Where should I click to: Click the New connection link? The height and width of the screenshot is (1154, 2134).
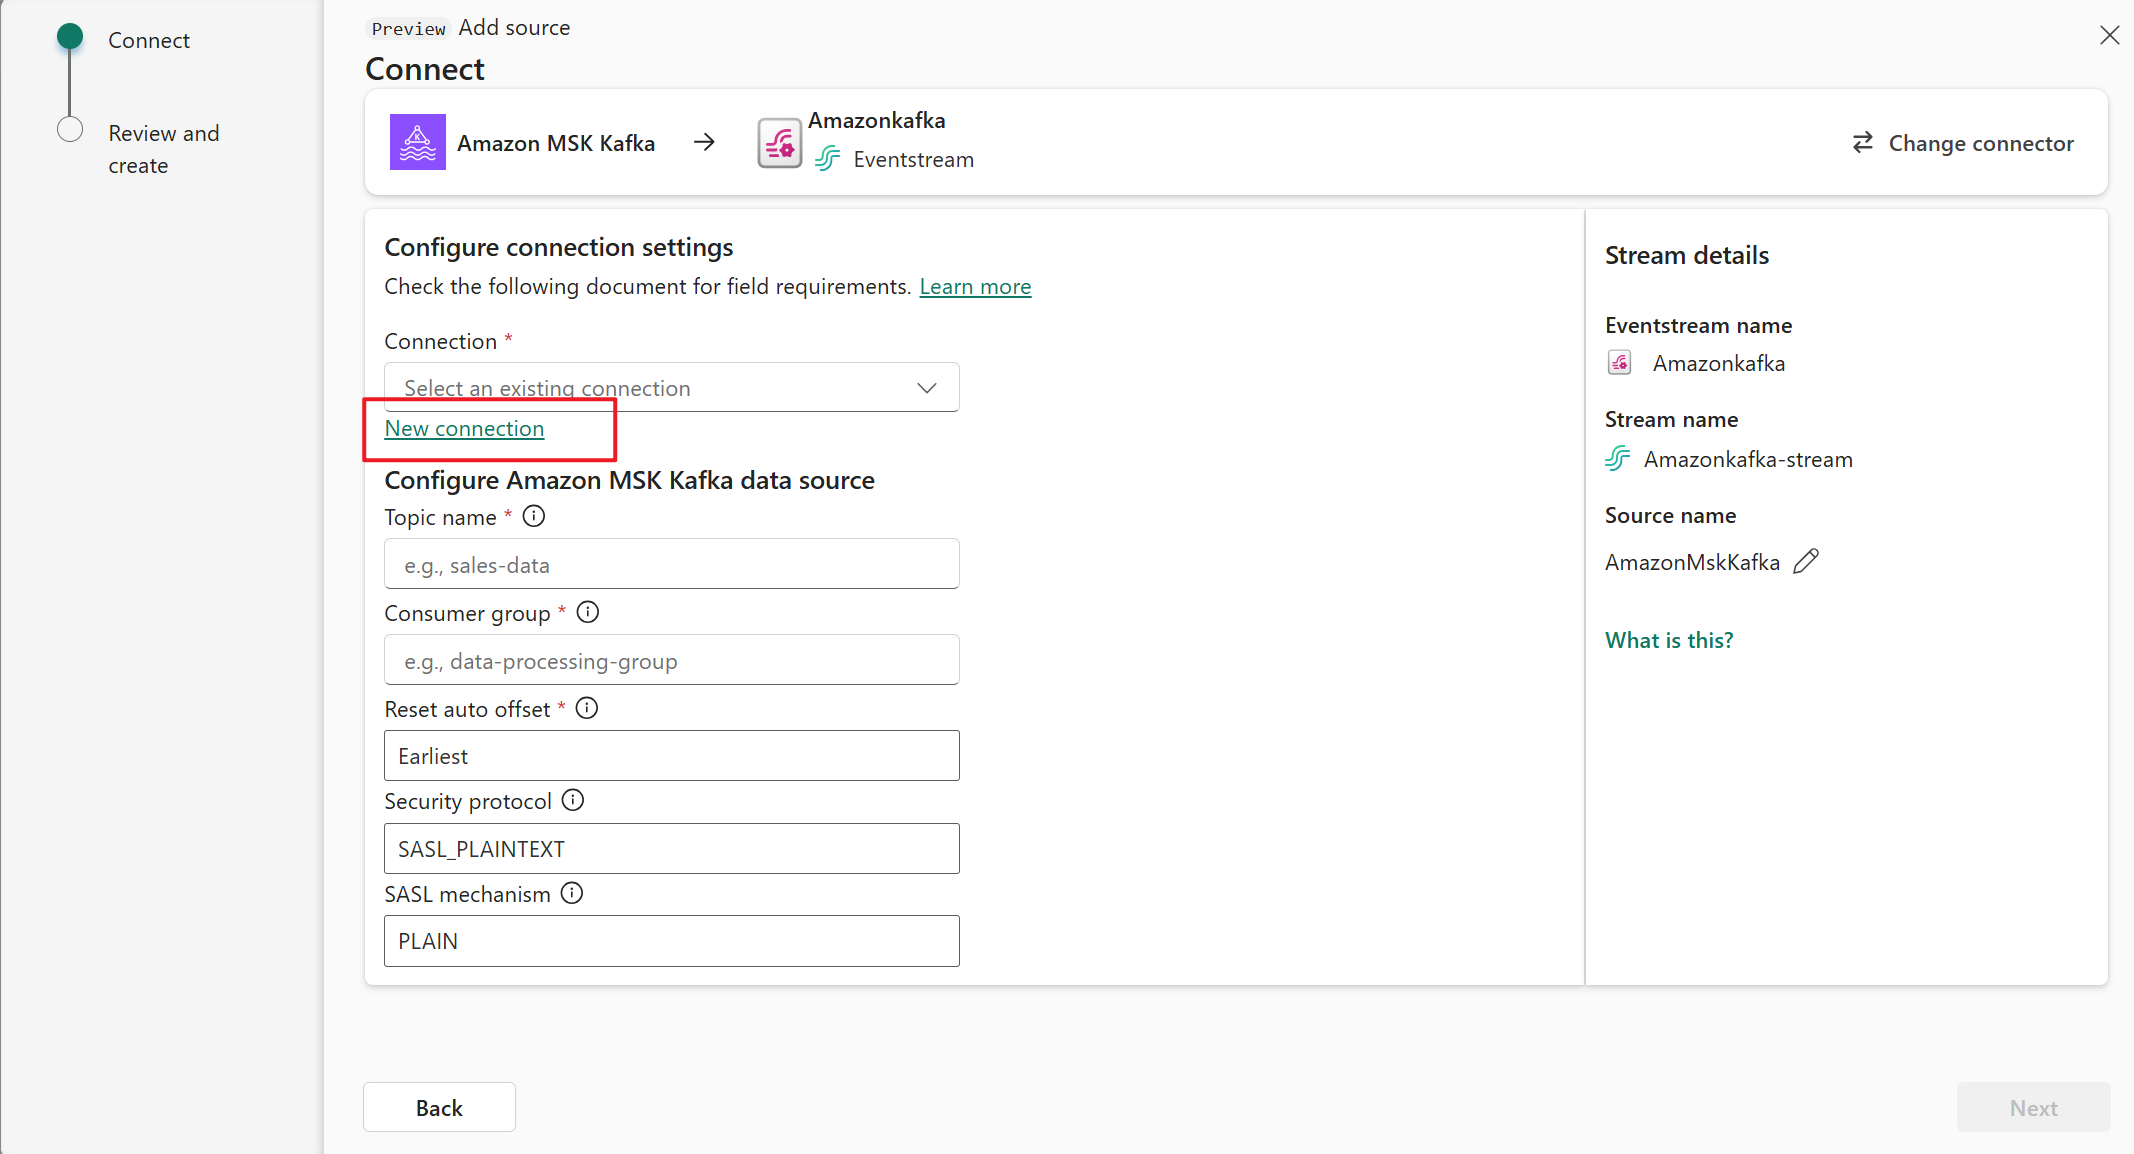pyautogui.click(x=463, y=428)
